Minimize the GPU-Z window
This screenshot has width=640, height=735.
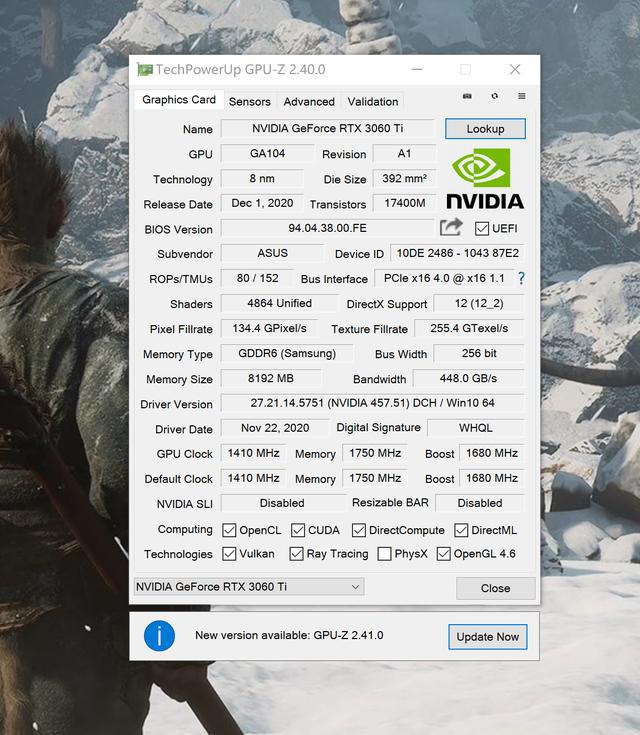pos(417,69)
